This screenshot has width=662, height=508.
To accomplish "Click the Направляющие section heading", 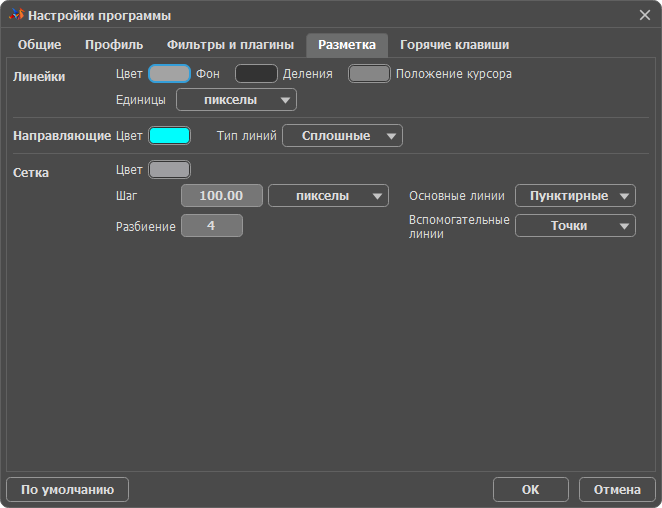I will pos(62,136).
